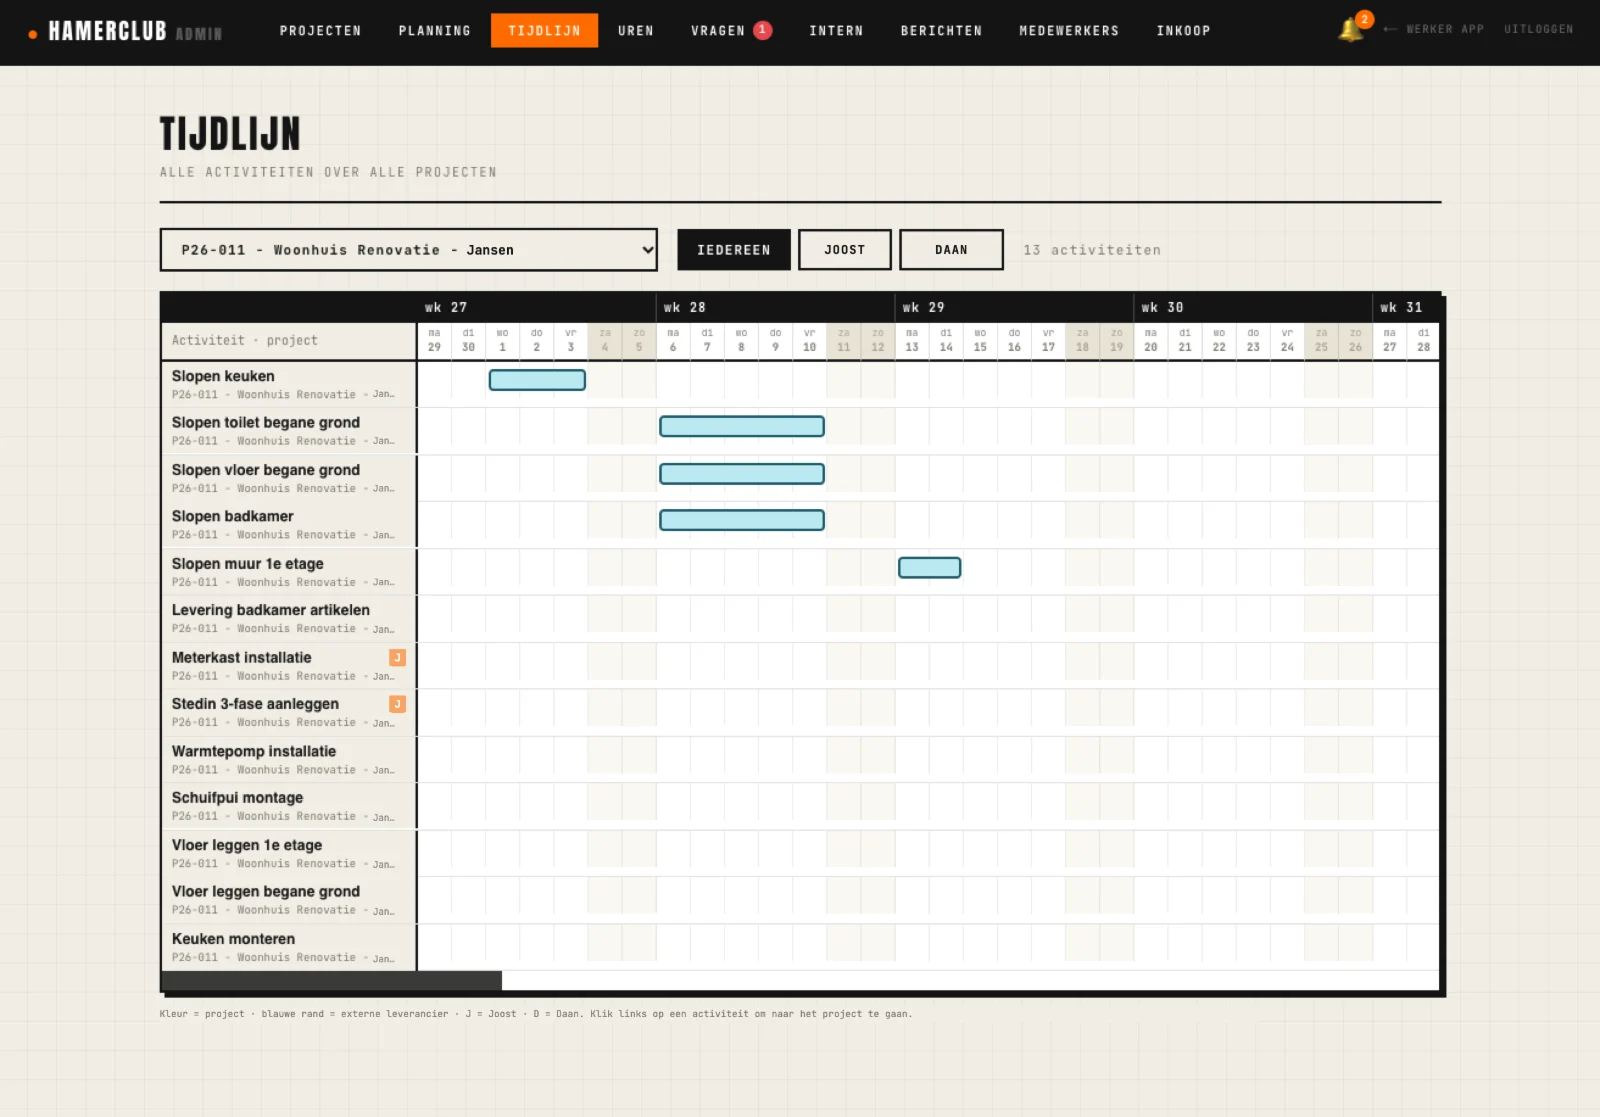
Task: Select the Slopen keuken timeline bar
Action: 537,380
